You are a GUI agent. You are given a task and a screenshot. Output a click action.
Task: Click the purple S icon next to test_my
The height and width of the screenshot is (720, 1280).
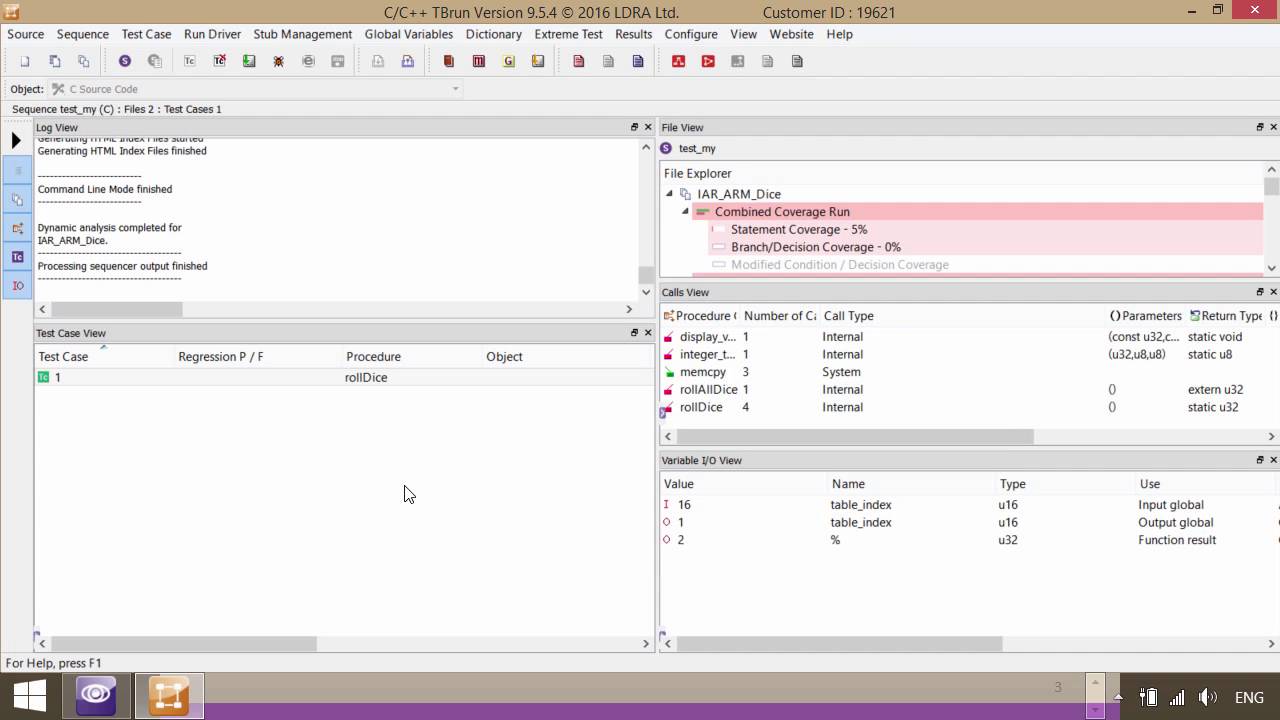pos(667,148)
